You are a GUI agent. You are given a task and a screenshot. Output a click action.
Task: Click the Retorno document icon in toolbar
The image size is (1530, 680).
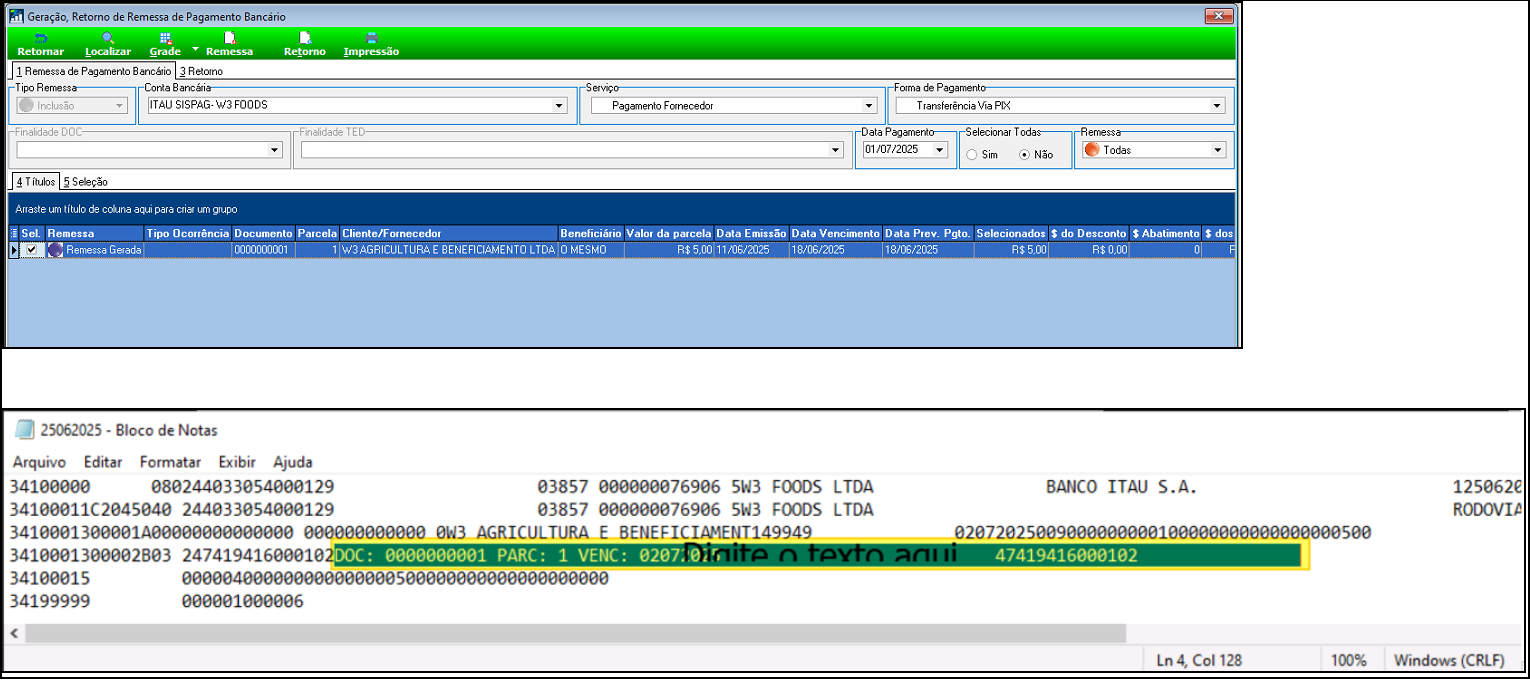305,38
